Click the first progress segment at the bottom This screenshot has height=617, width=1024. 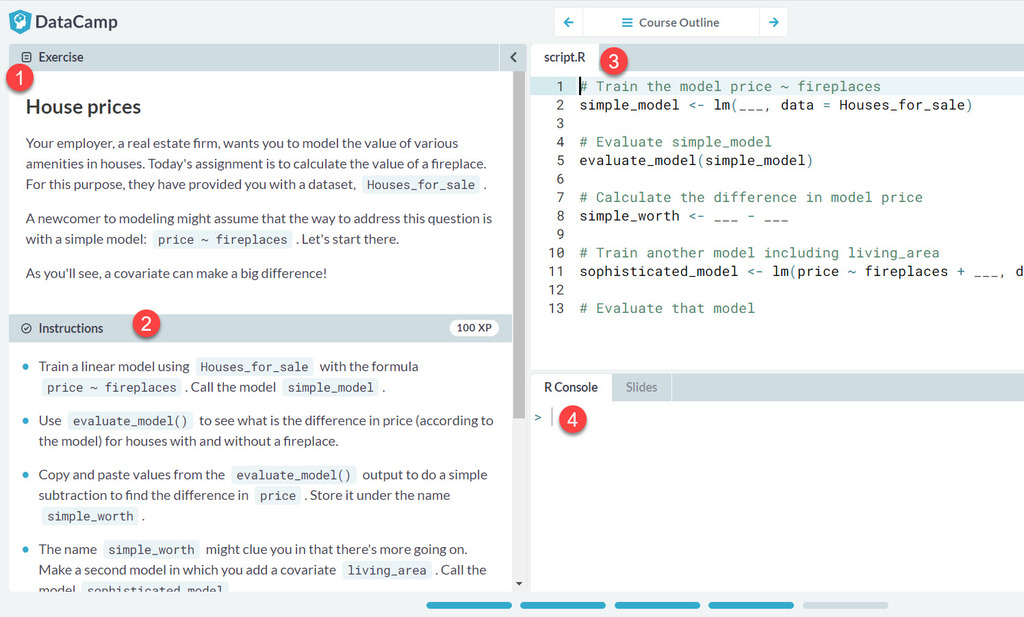pos(469,605)
